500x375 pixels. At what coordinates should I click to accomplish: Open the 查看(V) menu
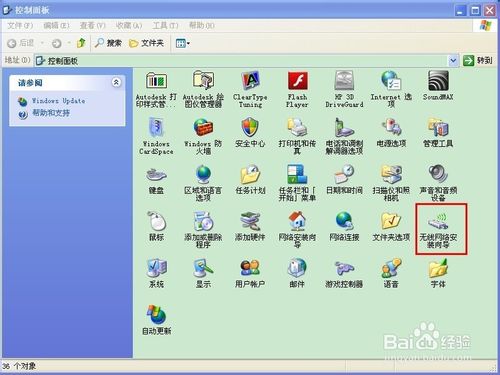(93, 25)
